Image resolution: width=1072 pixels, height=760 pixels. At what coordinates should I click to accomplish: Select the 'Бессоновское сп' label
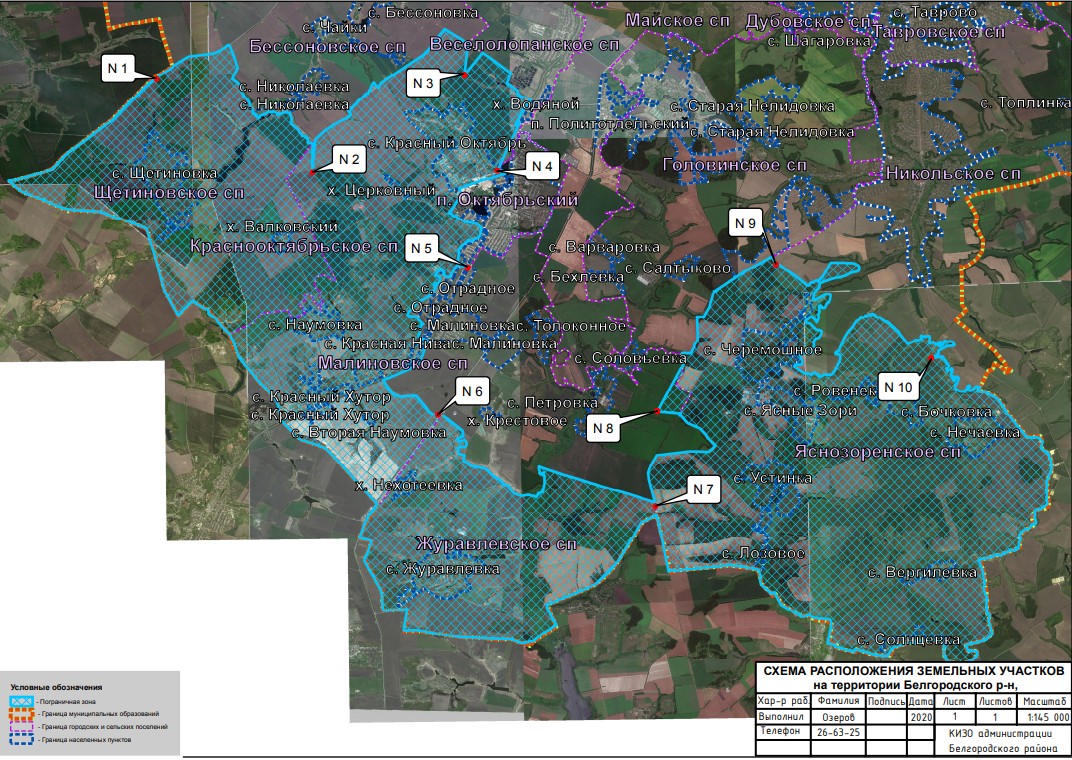(x=327, y=46)
